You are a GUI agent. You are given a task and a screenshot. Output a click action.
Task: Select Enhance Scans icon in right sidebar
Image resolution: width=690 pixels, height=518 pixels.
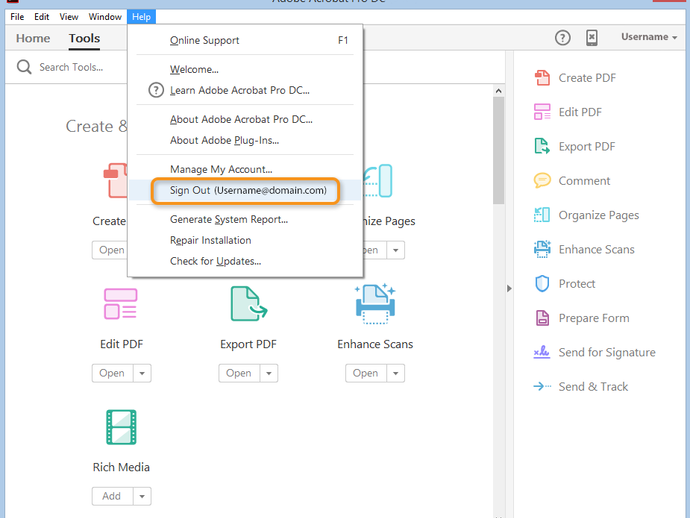542,249
